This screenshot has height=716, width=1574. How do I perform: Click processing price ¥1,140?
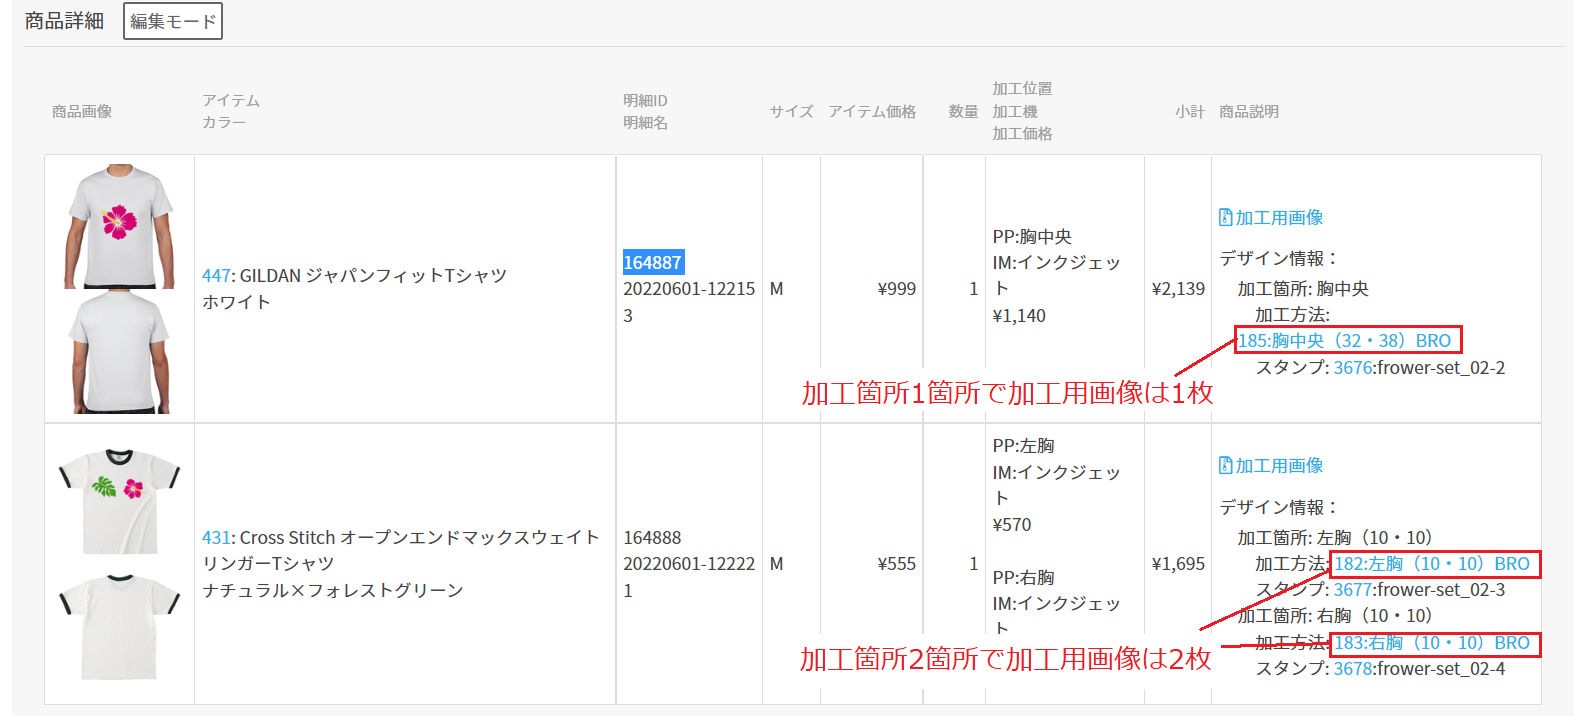click(x=1019, y=315)
